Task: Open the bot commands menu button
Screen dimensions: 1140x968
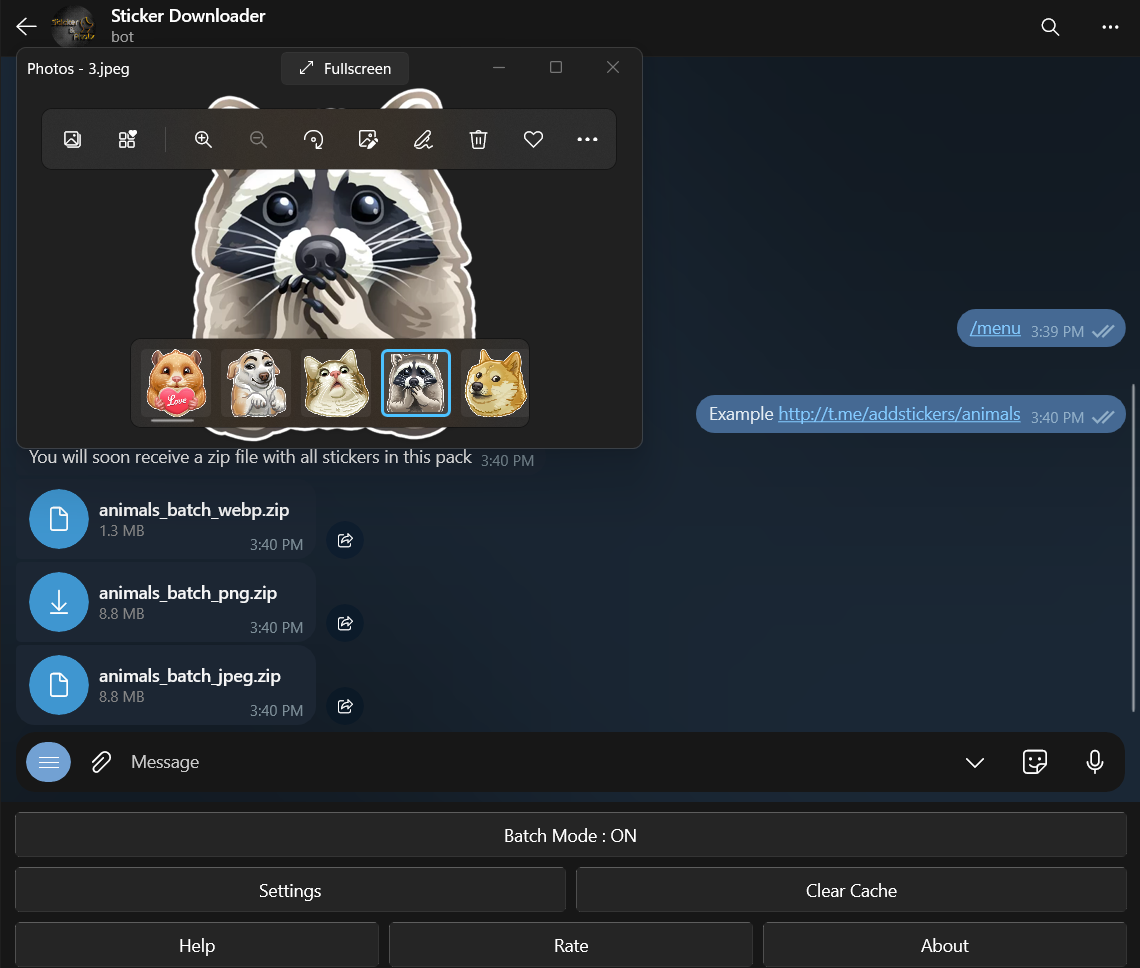Action: tap(49, 761)
